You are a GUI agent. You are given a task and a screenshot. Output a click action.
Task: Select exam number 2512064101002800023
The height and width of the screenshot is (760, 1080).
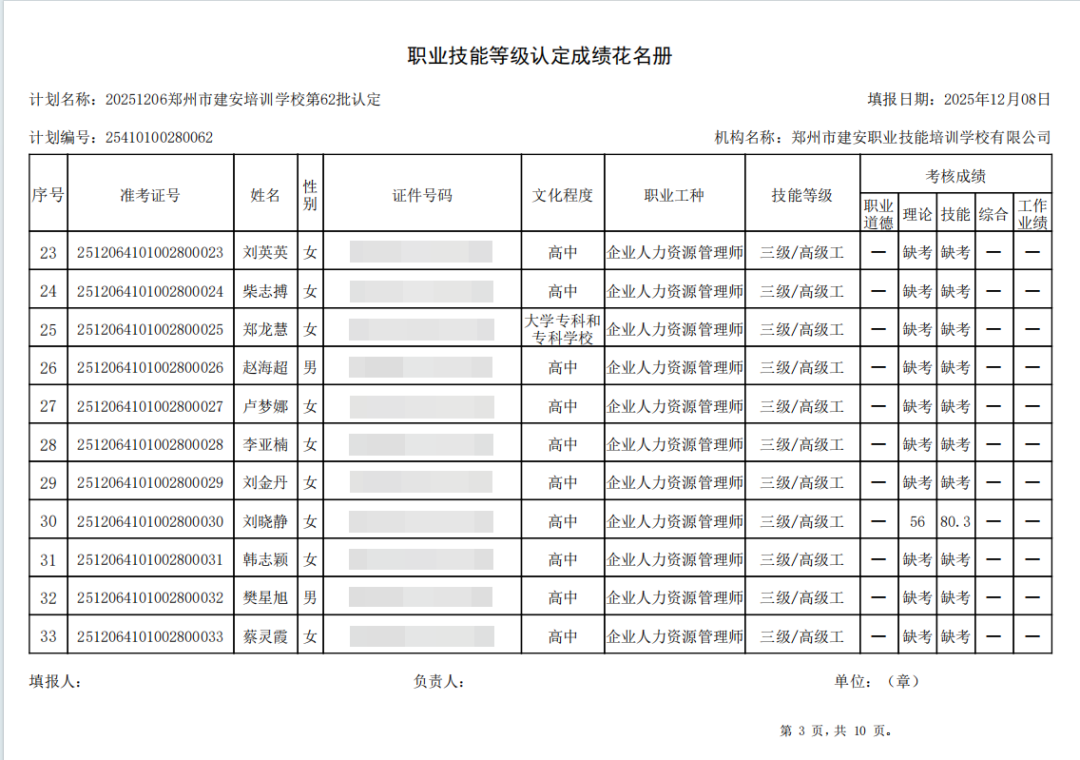click(150, 253)
